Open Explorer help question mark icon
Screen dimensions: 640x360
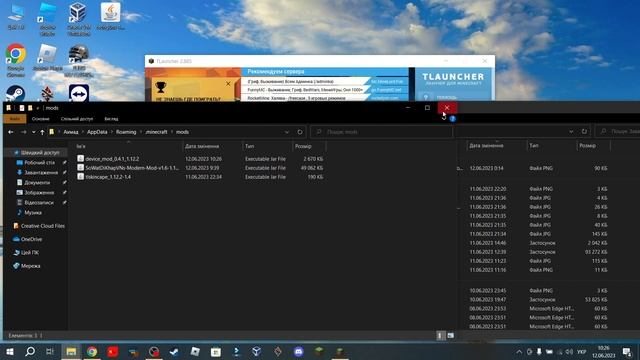click(452, 119)
